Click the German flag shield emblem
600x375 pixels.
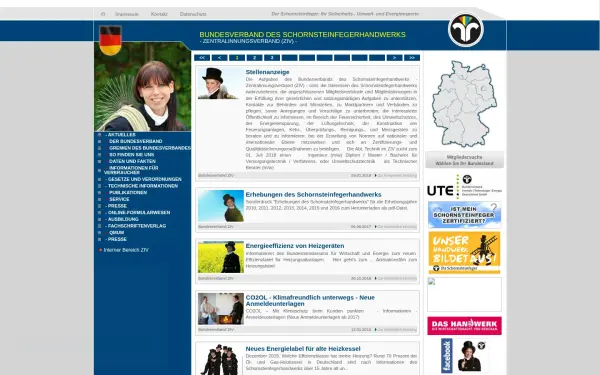tap(111, 40)
